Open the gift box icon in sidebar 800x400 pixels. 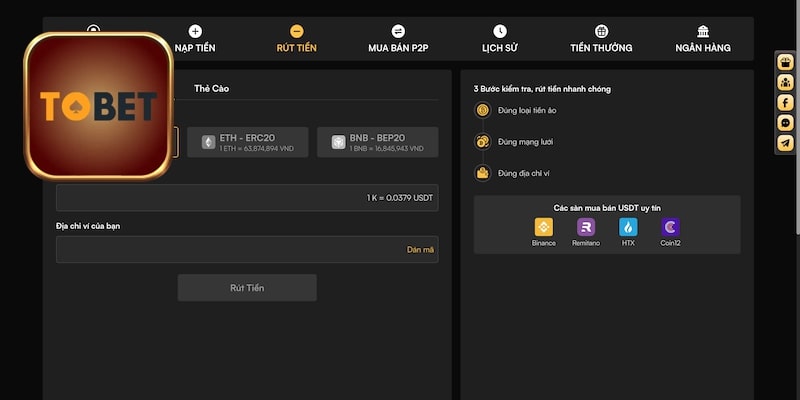point(785,62)
